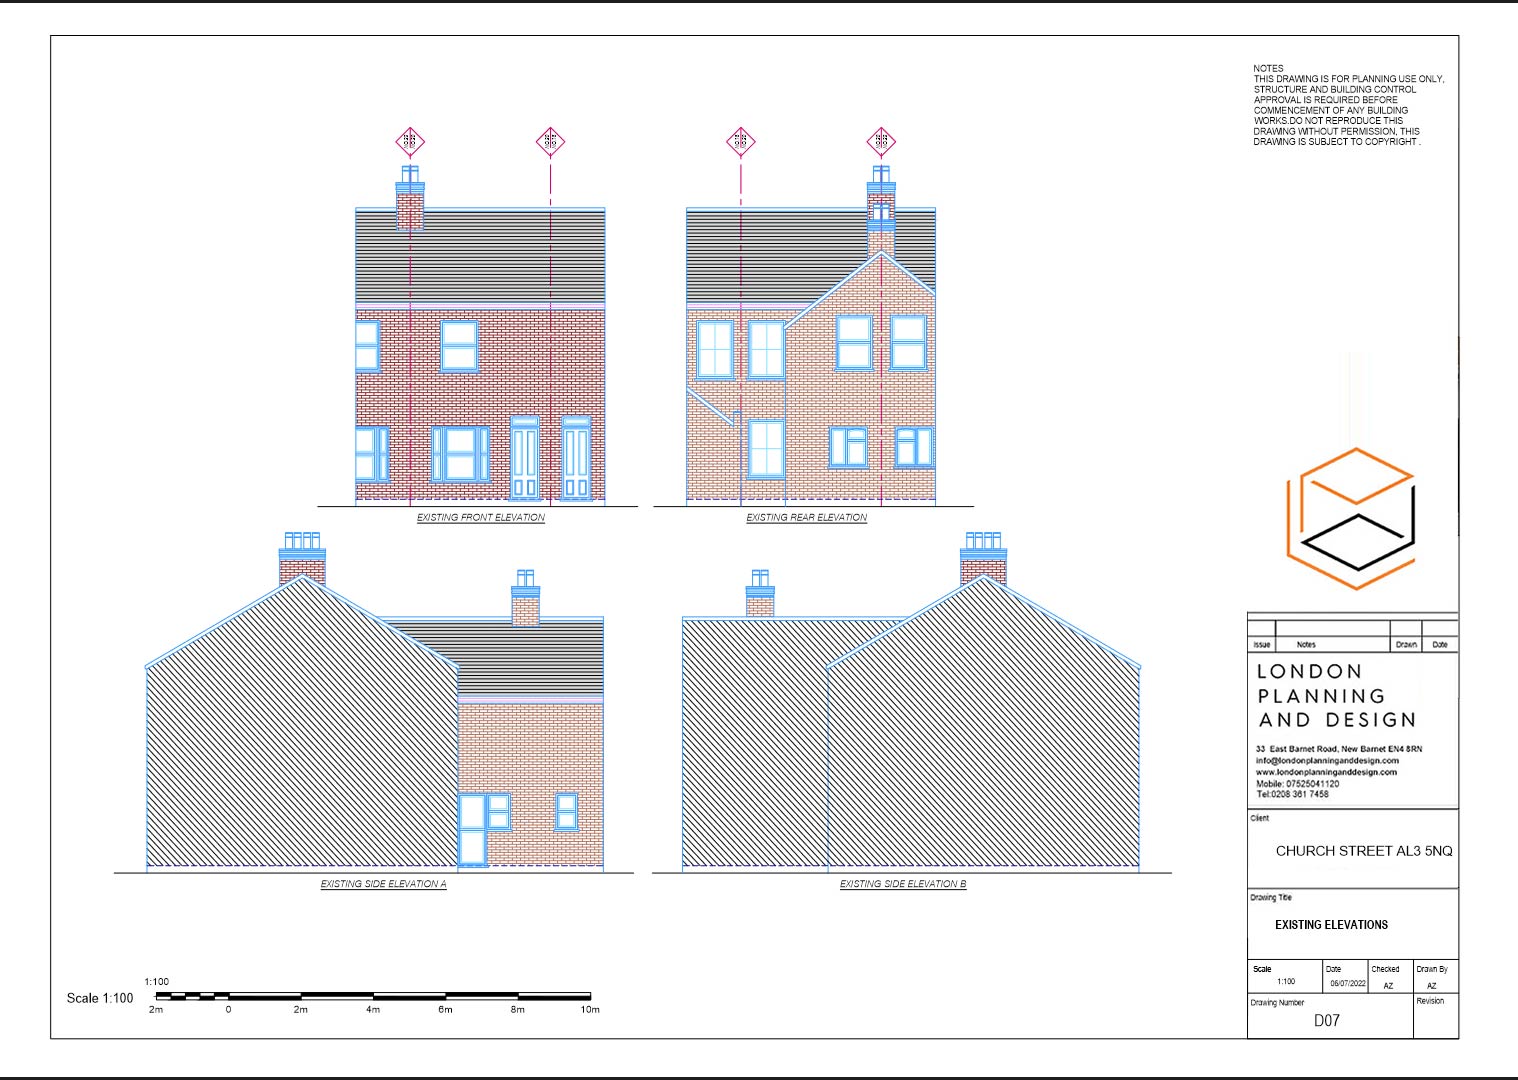The image size is (1518, 1080).
Task: Select the EXISTING SIDE ELEVATION B label
Action: click(x=903, y=884)
